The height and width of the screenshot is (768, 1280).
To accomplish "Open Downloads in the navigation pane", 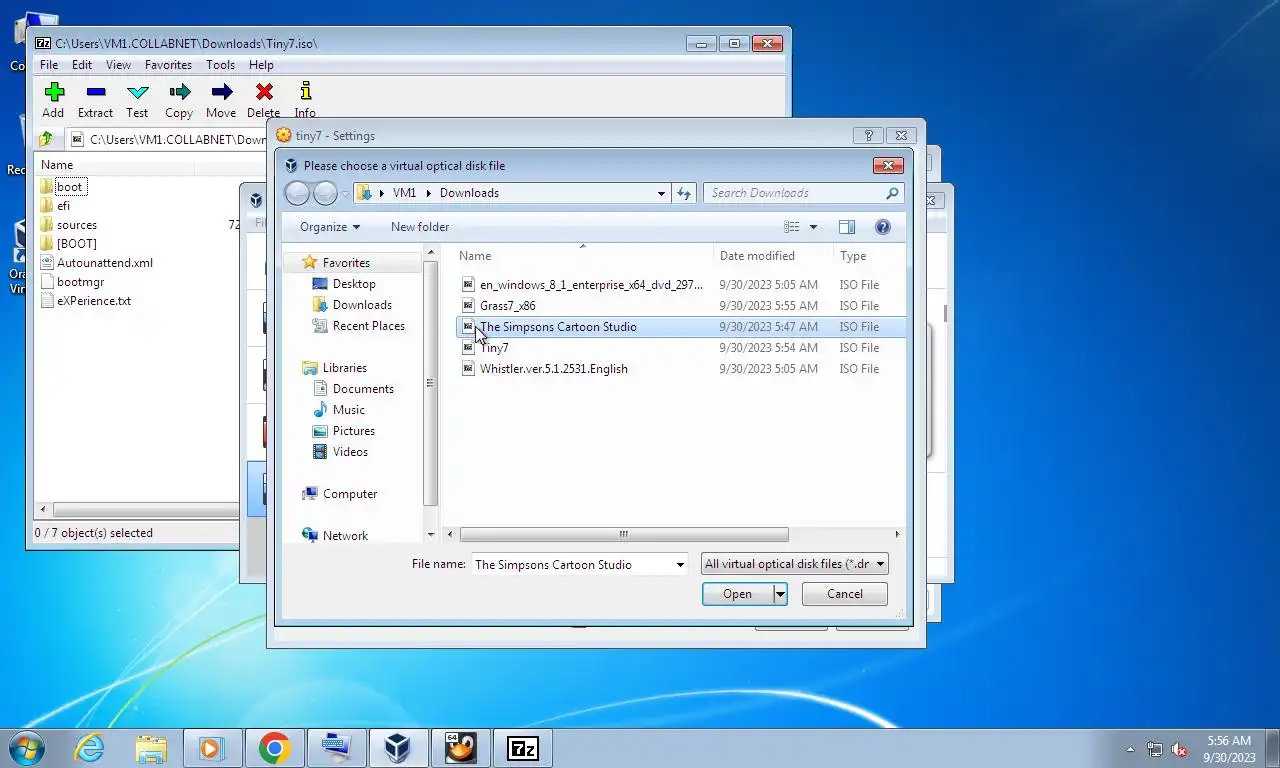I will [x=362, y=305].
